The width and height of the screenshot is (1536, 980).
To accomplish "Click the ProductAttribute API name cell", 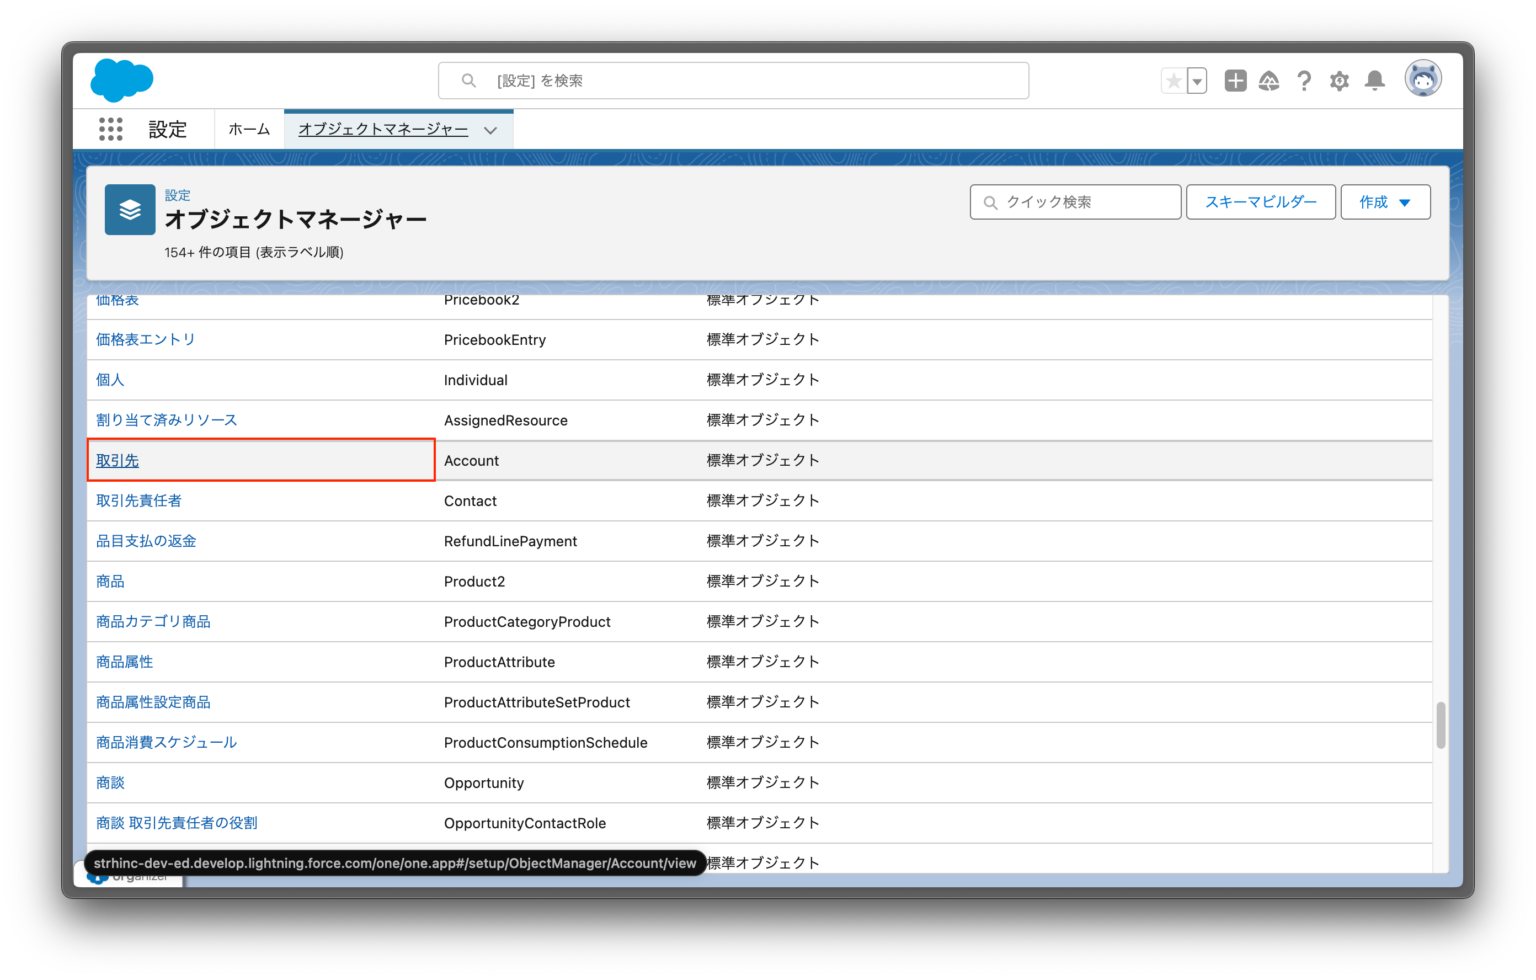I will click(x=499, y=662).
